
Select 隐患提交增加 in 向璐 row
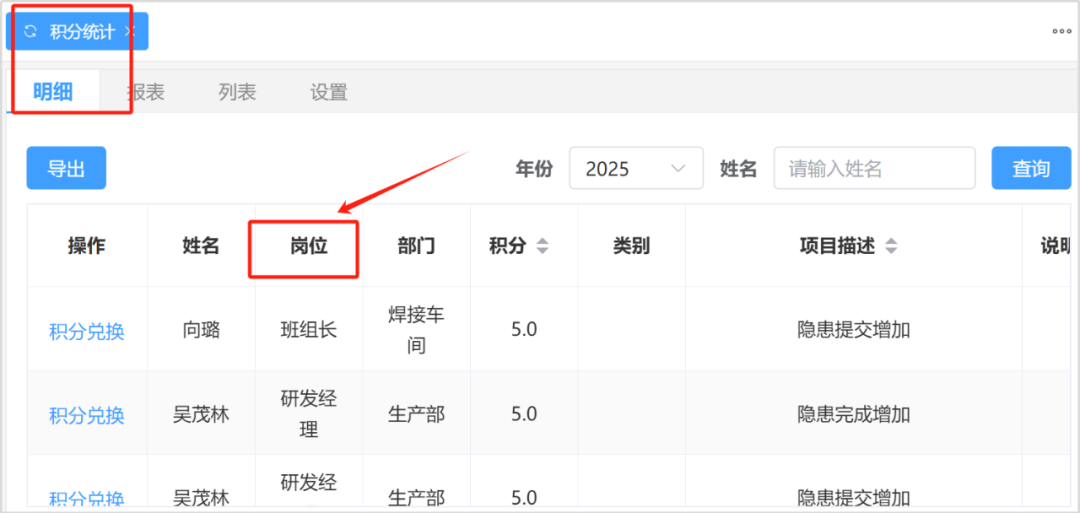pyautogui.click(x=854, y=330)
